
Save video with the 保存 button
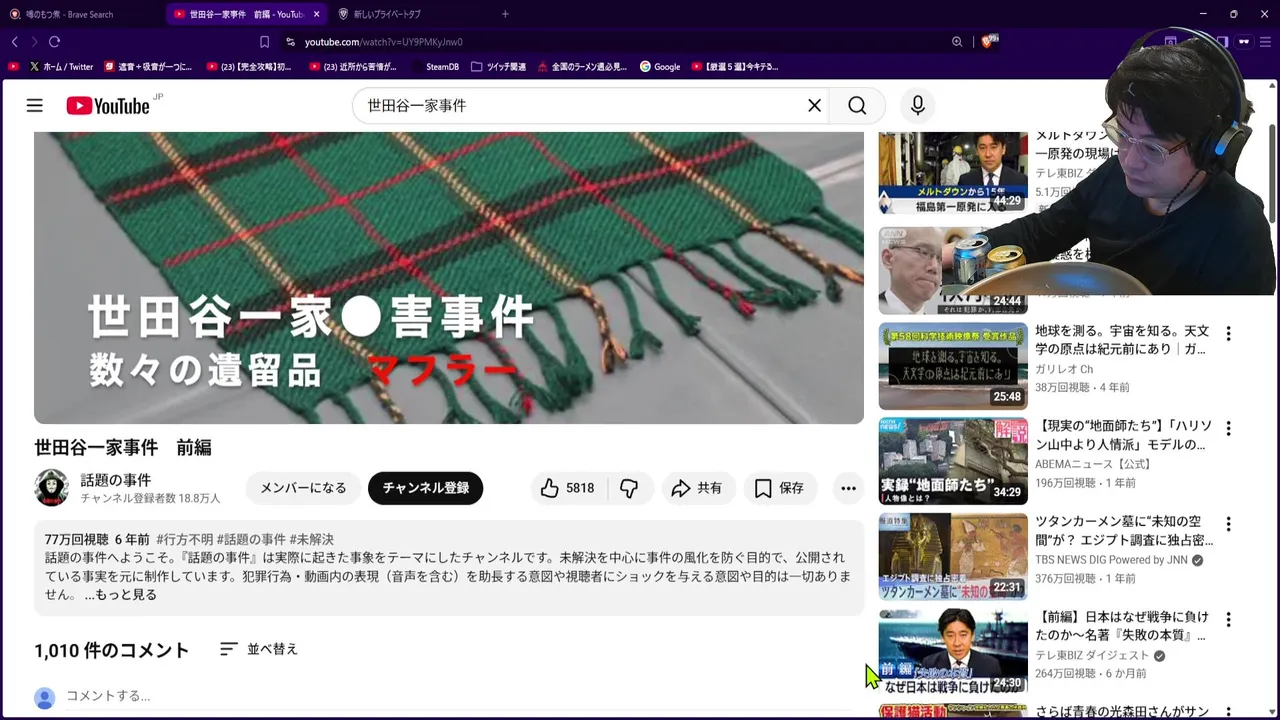click(779, 488)
